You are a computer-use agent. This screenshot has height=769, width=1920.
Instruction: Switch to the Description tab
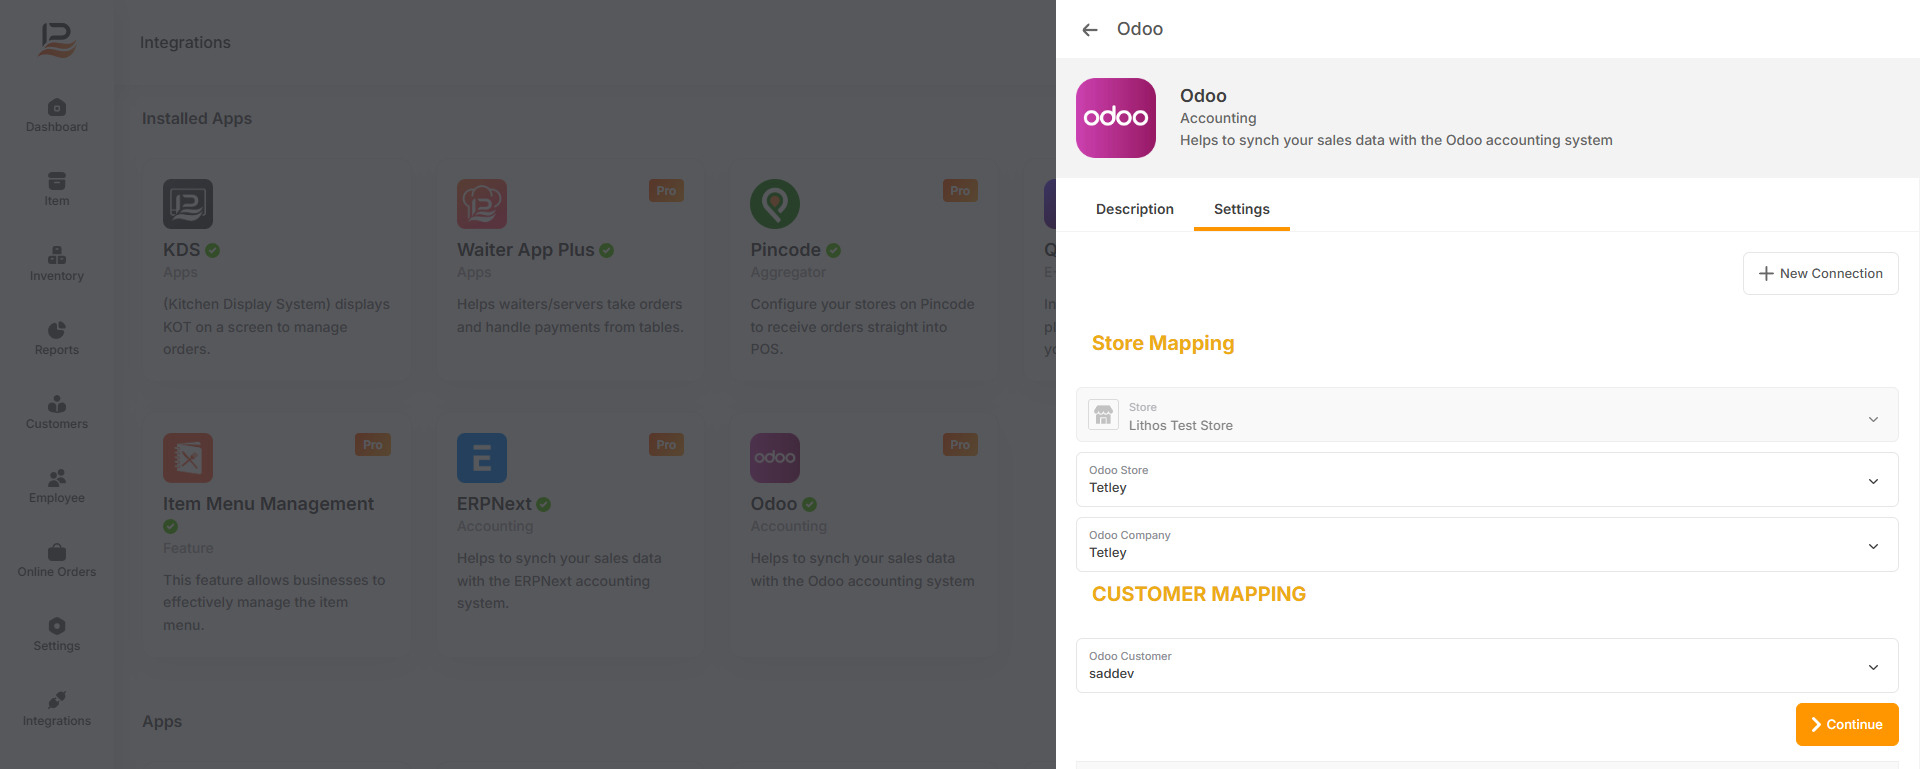click(1135, 209)
